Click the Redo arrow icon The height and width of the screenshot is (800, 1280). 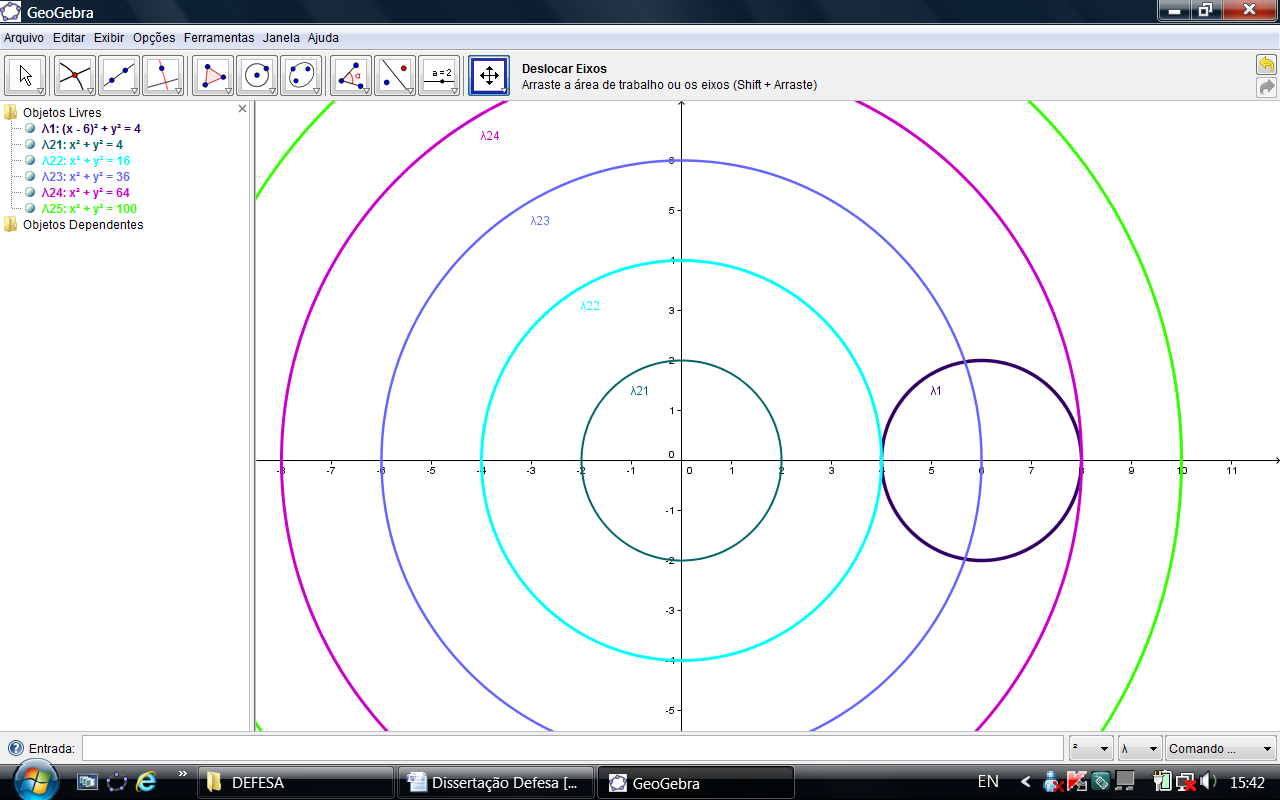1266,87
